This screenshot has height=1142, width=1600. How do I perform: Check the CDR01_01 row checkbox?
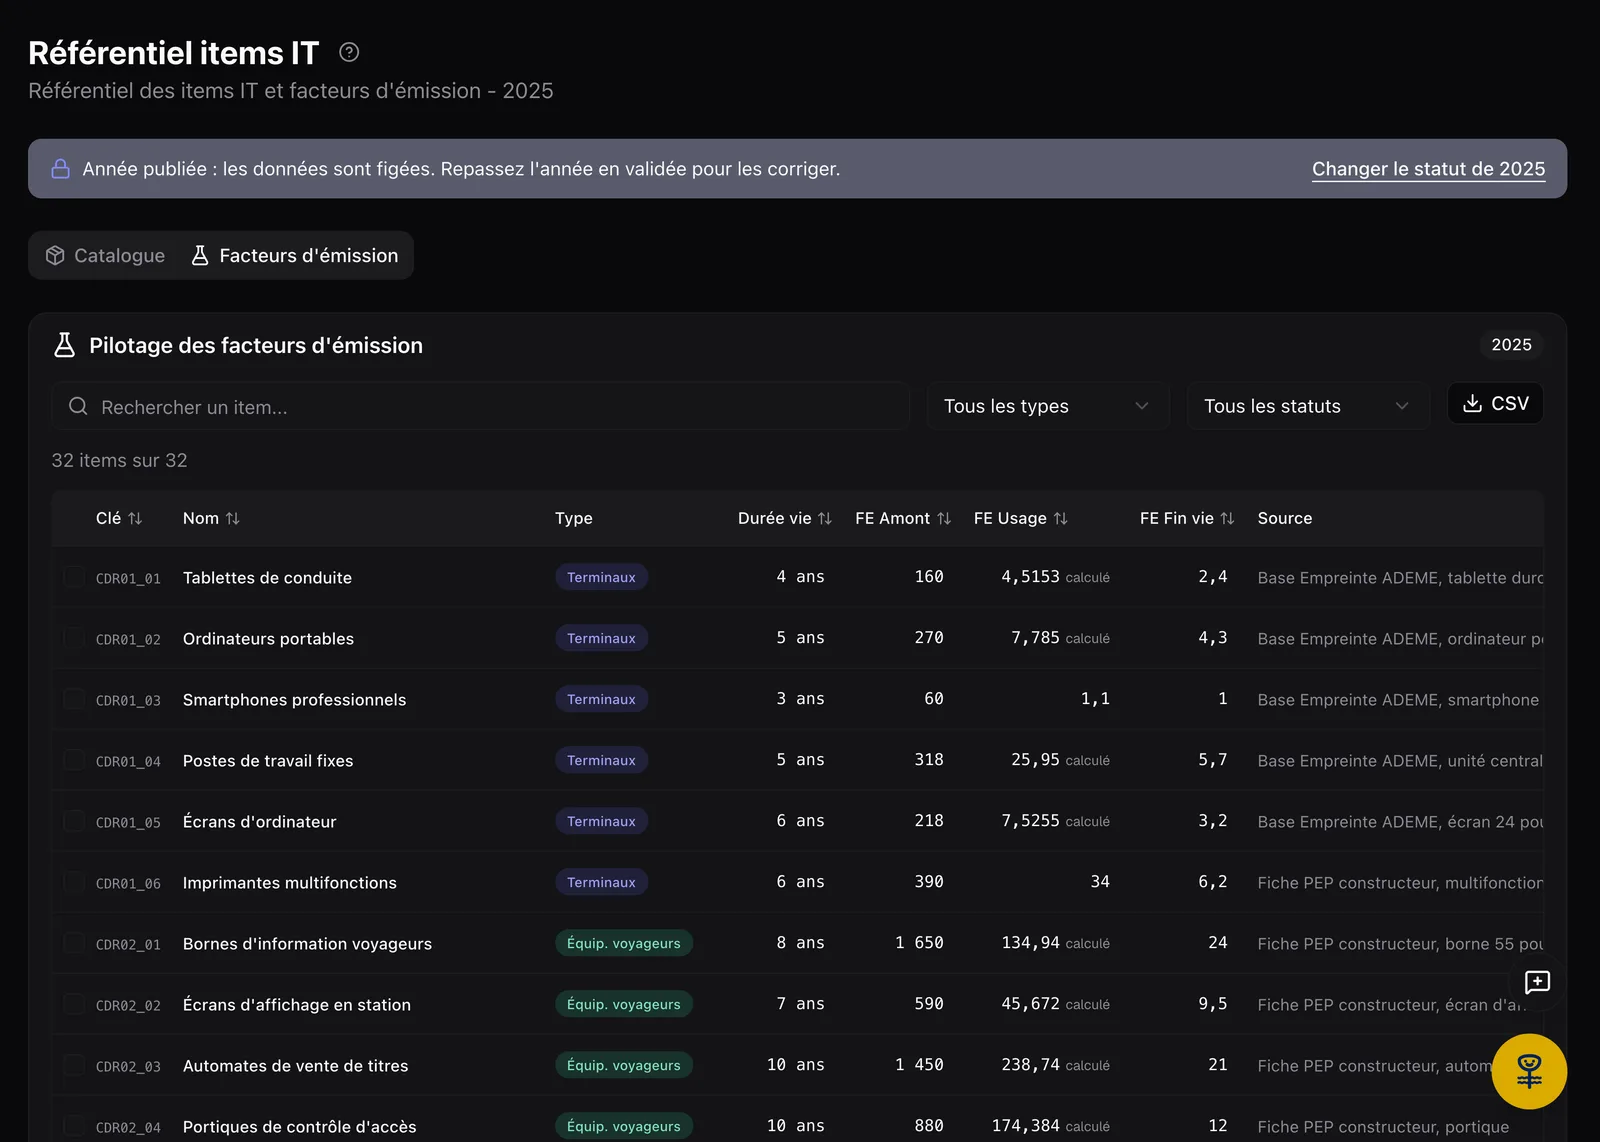point(74,577)
